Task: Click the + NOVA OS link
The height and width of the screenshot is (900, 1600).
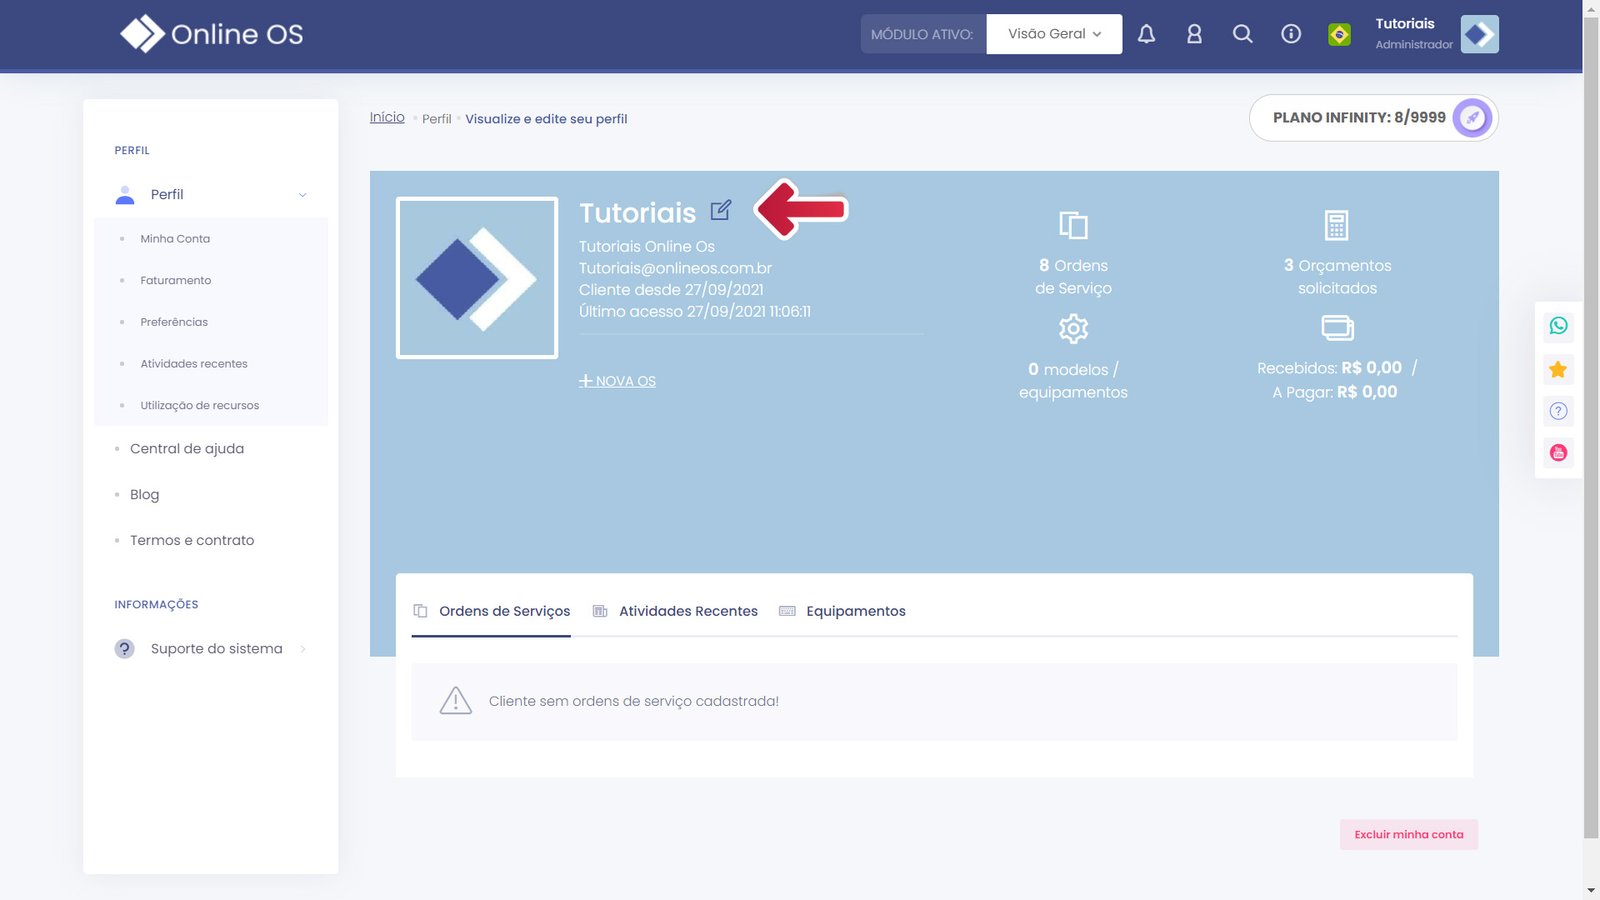Action: click(x=617, y=381)
